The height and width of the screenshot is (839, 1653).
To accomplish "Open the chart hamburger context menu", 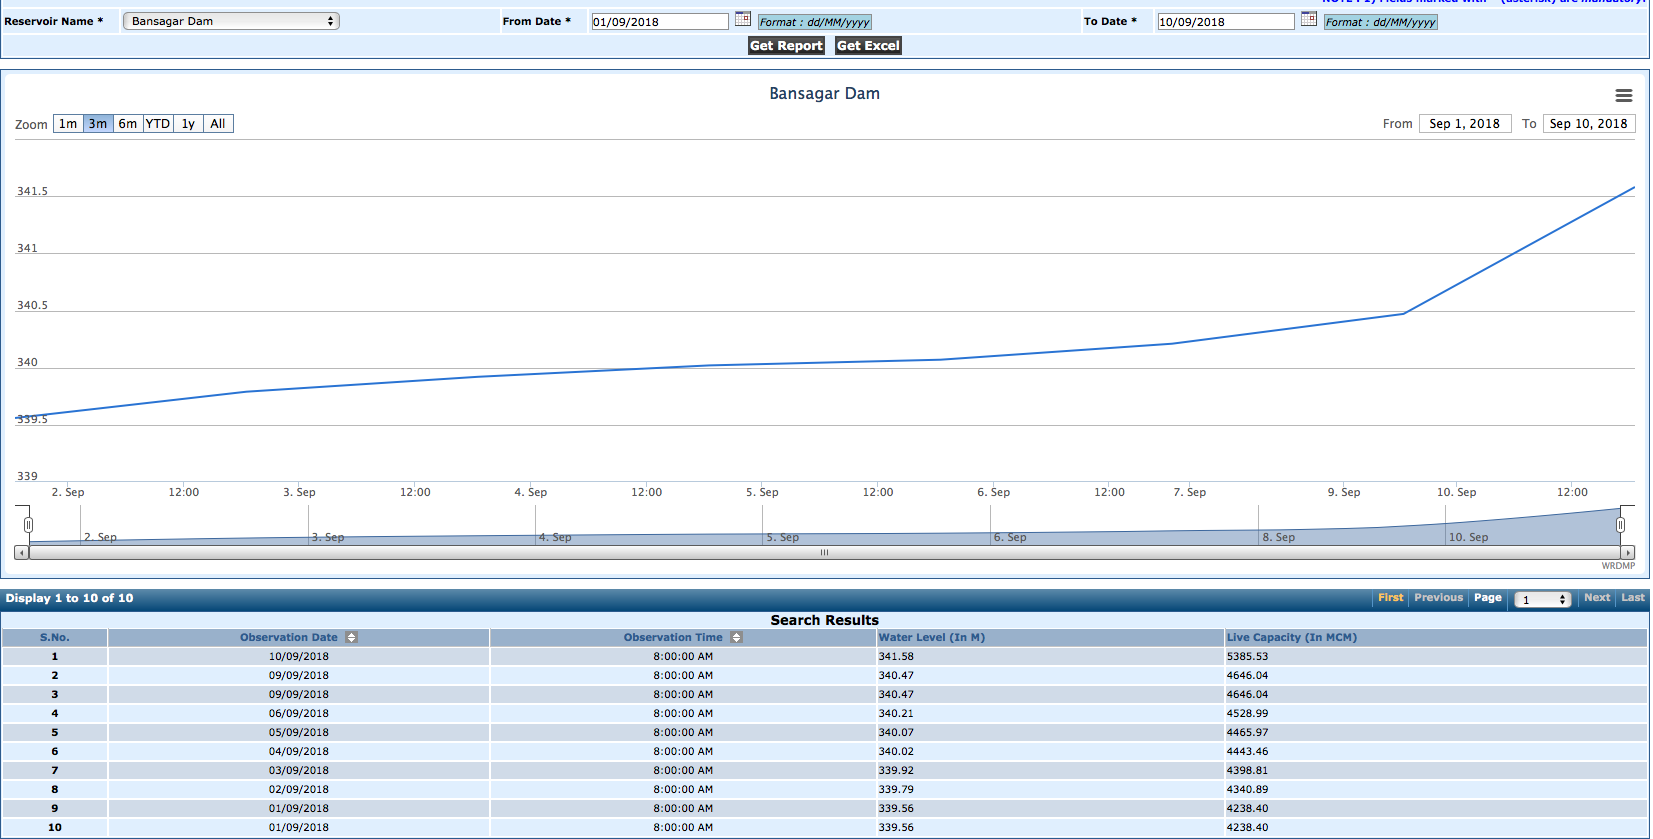I will coord(1623,96).
